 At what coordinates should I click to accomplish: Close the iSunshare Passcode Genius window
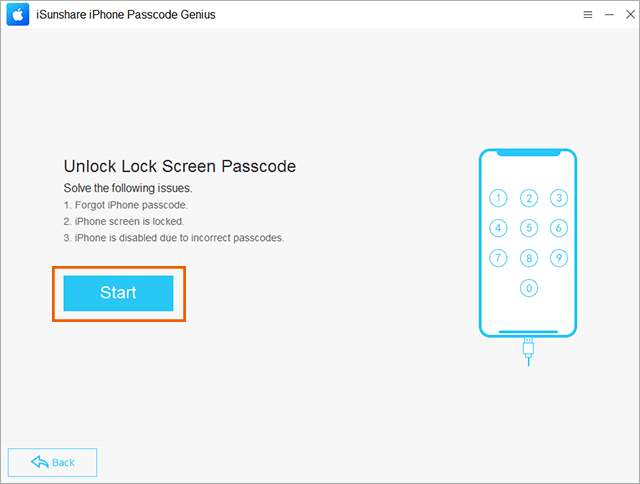click(630, 15)
